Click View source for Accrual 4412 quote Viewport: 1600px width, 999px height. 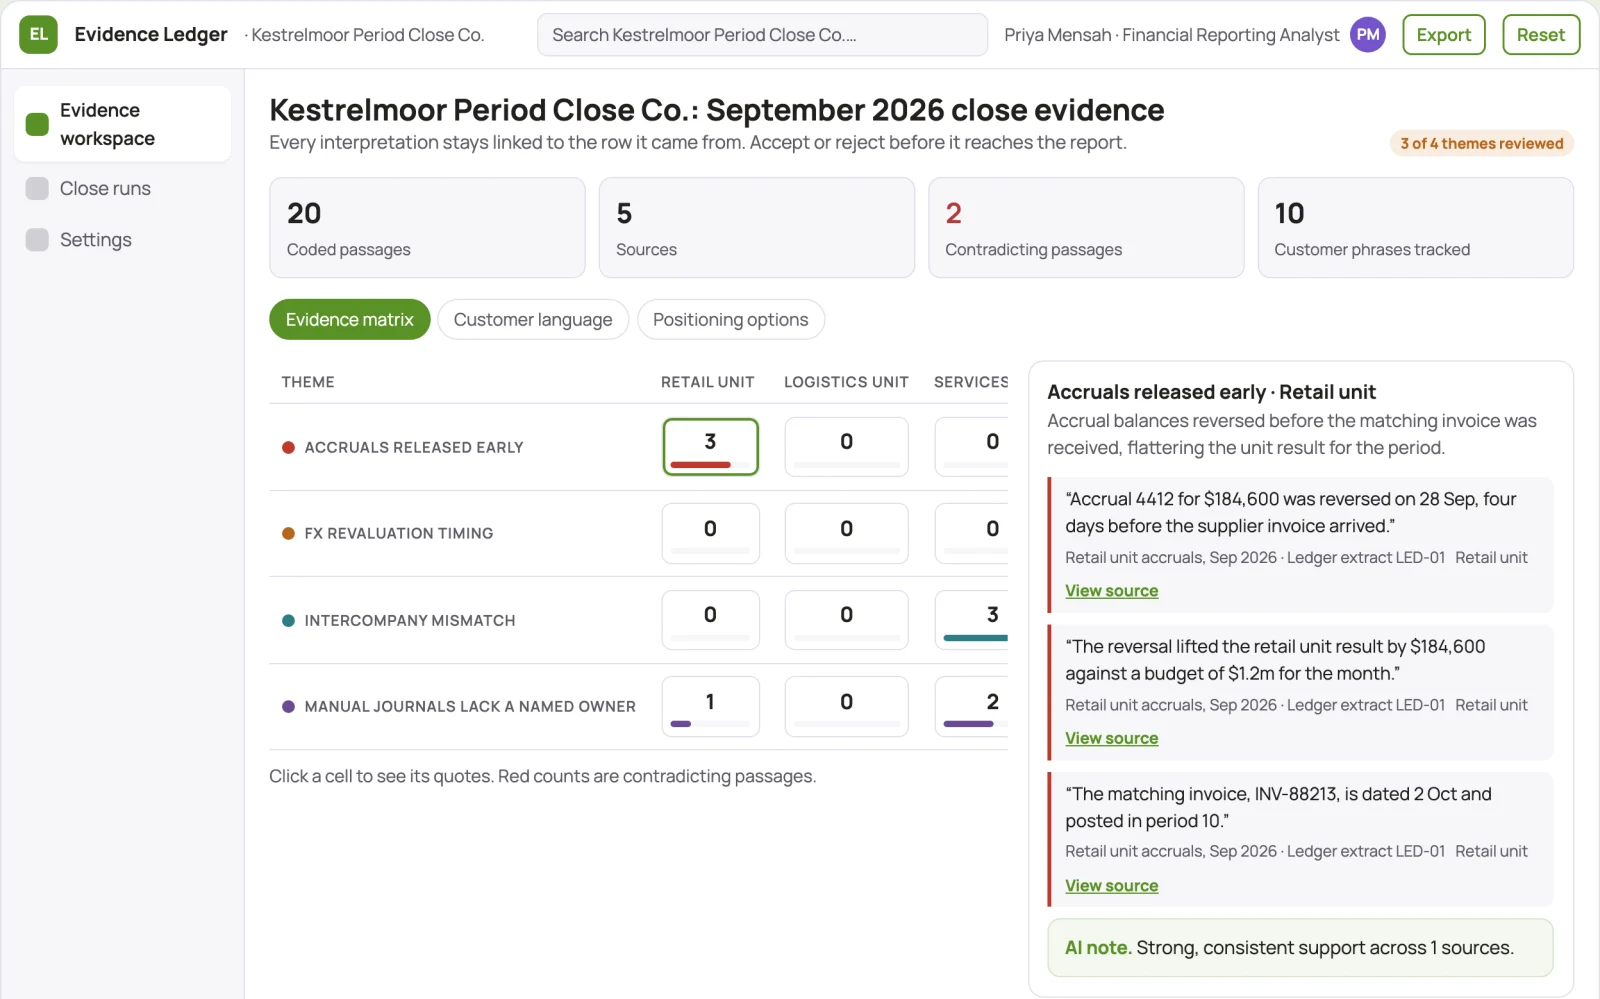click(x=1111, y=591)
